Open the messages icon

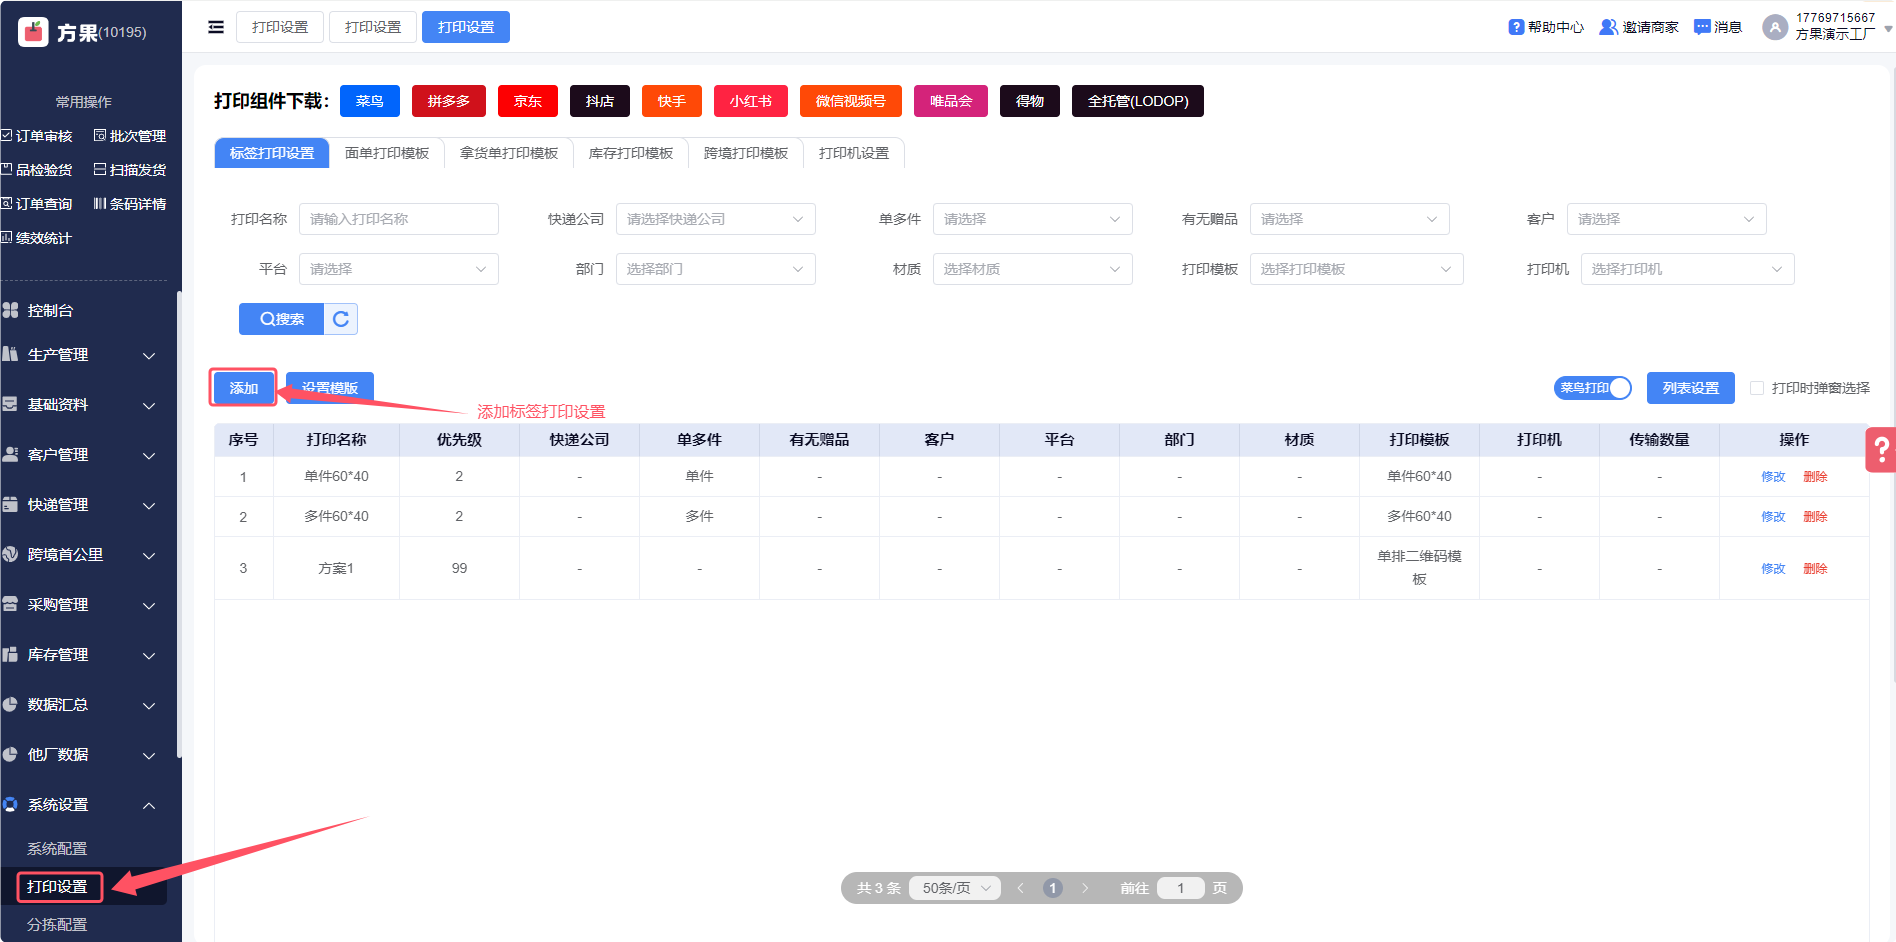pyautogui.click(x=1702, y=27)
